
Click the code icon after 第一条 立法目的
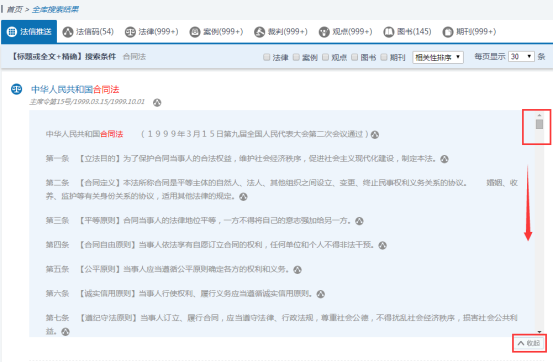point(444,159)
